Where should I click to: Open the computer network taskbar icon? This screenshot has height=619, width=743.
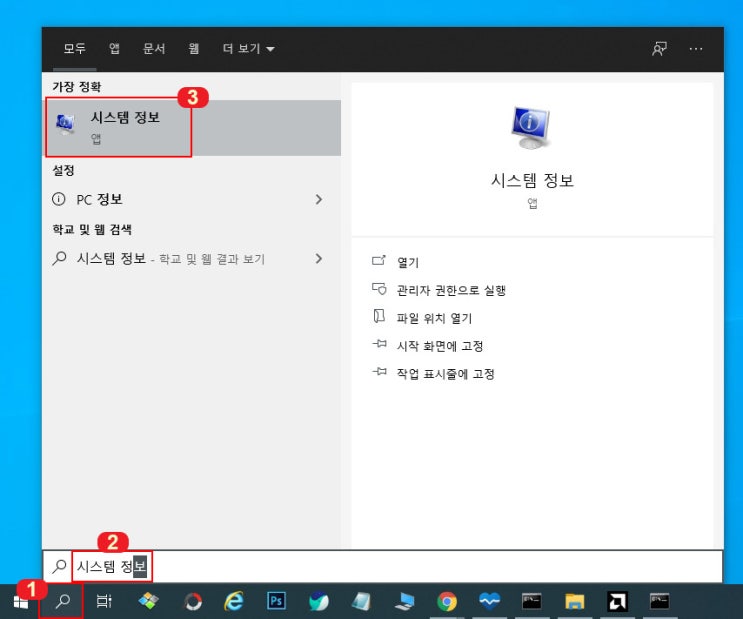coord(404,601)
